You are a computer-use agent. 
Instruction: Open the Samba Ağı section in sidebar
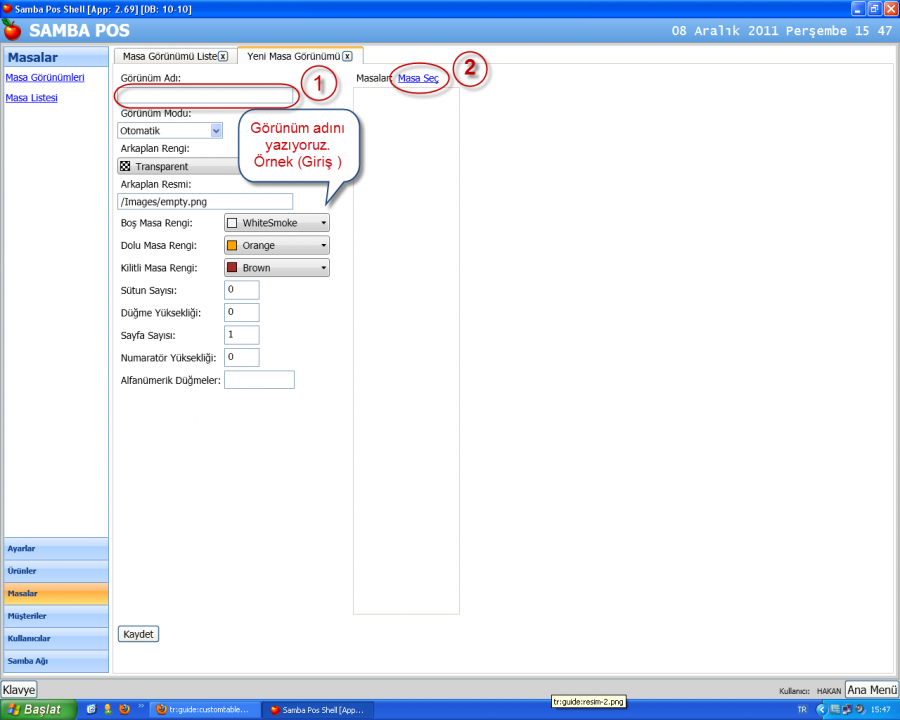56,661
